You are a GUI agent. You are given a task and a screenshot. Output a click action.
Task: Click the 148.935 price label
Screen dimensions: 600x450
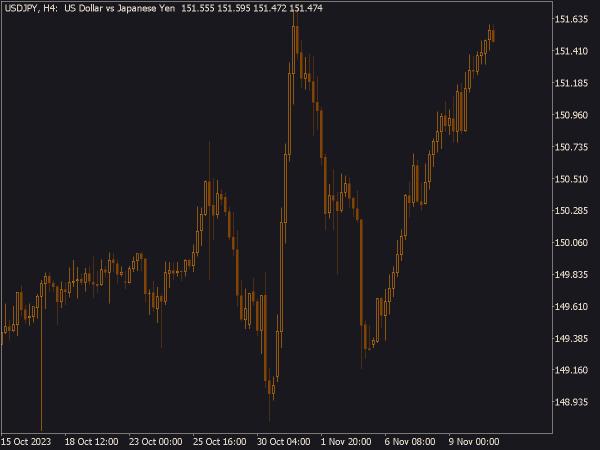point(571,402)
